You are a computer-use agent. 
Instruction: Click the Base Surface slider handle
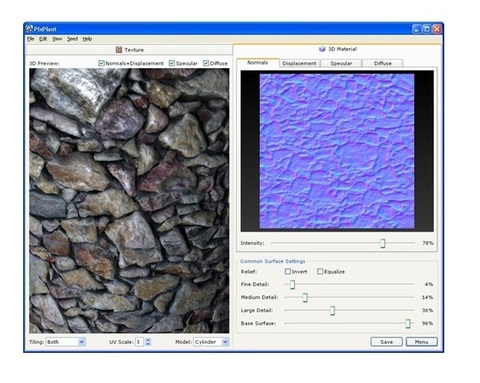[408, 323]
